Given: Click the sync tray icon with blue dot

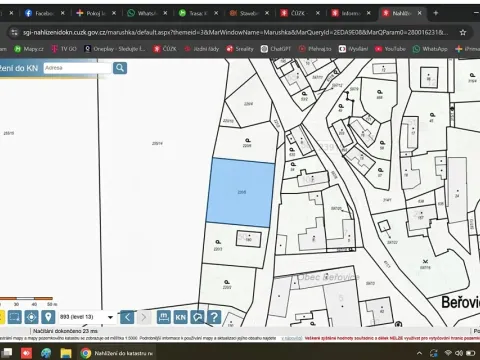Looking at the screenshot, I should point(434,353).
